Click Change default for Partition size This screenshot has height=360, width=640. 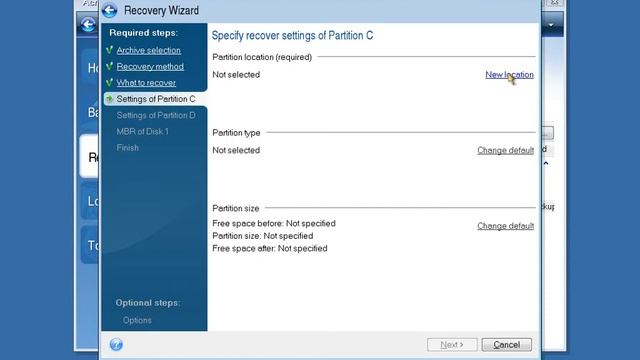(x=506, y=226)
